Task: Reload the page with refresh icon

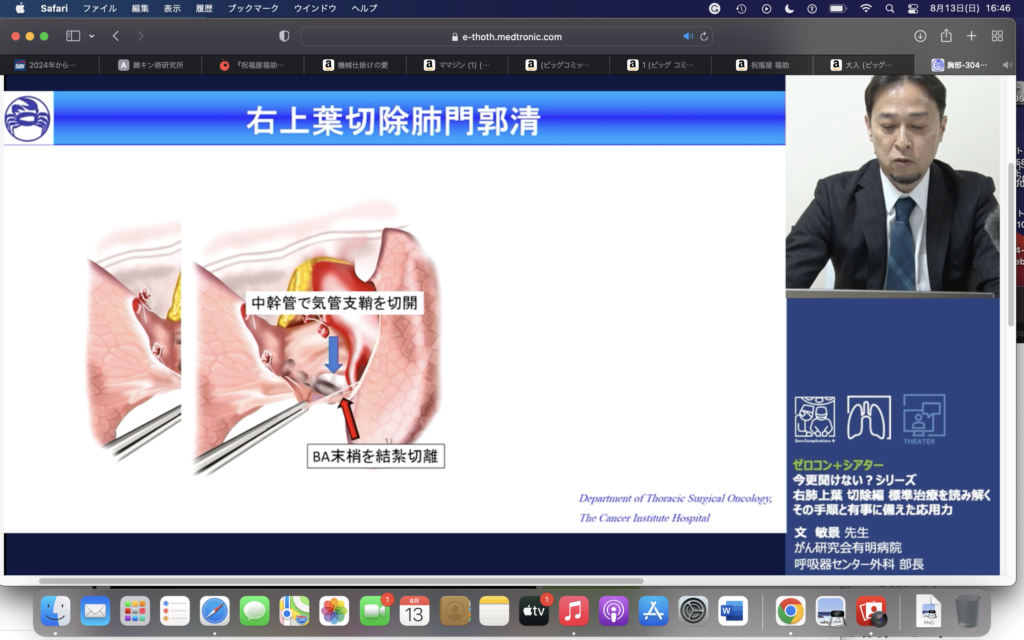Action: tap(705, 36)
